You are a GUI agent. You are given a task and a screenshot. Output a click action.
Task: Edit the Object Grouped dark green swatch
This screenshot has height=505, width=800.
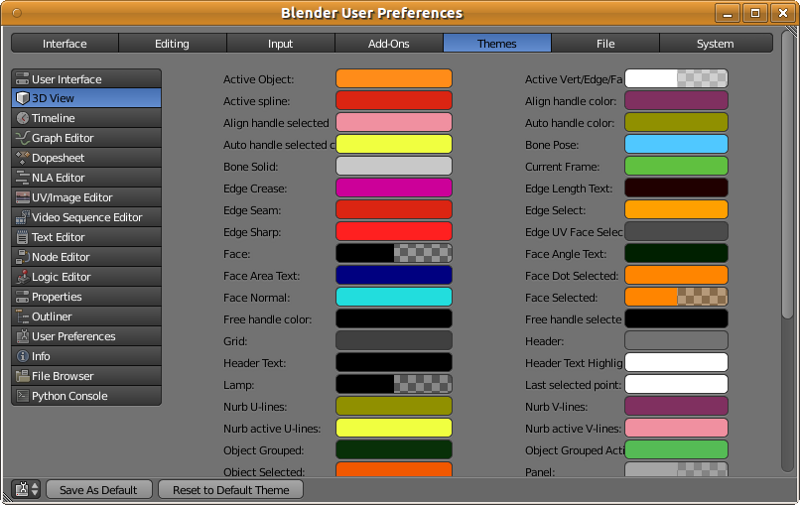coord(394,450)
